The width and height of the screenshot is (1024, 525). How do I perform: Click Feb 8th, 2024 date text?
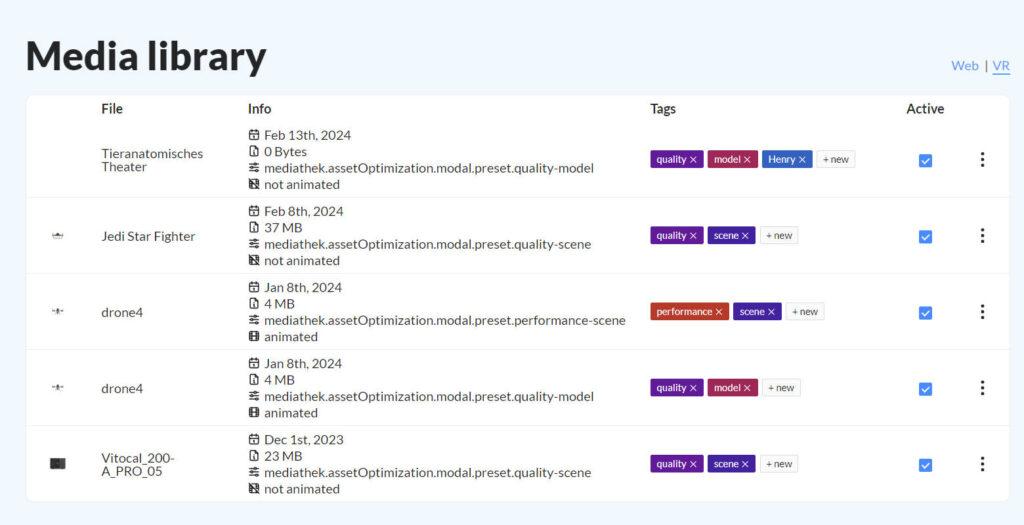click(x=304, y=211)
